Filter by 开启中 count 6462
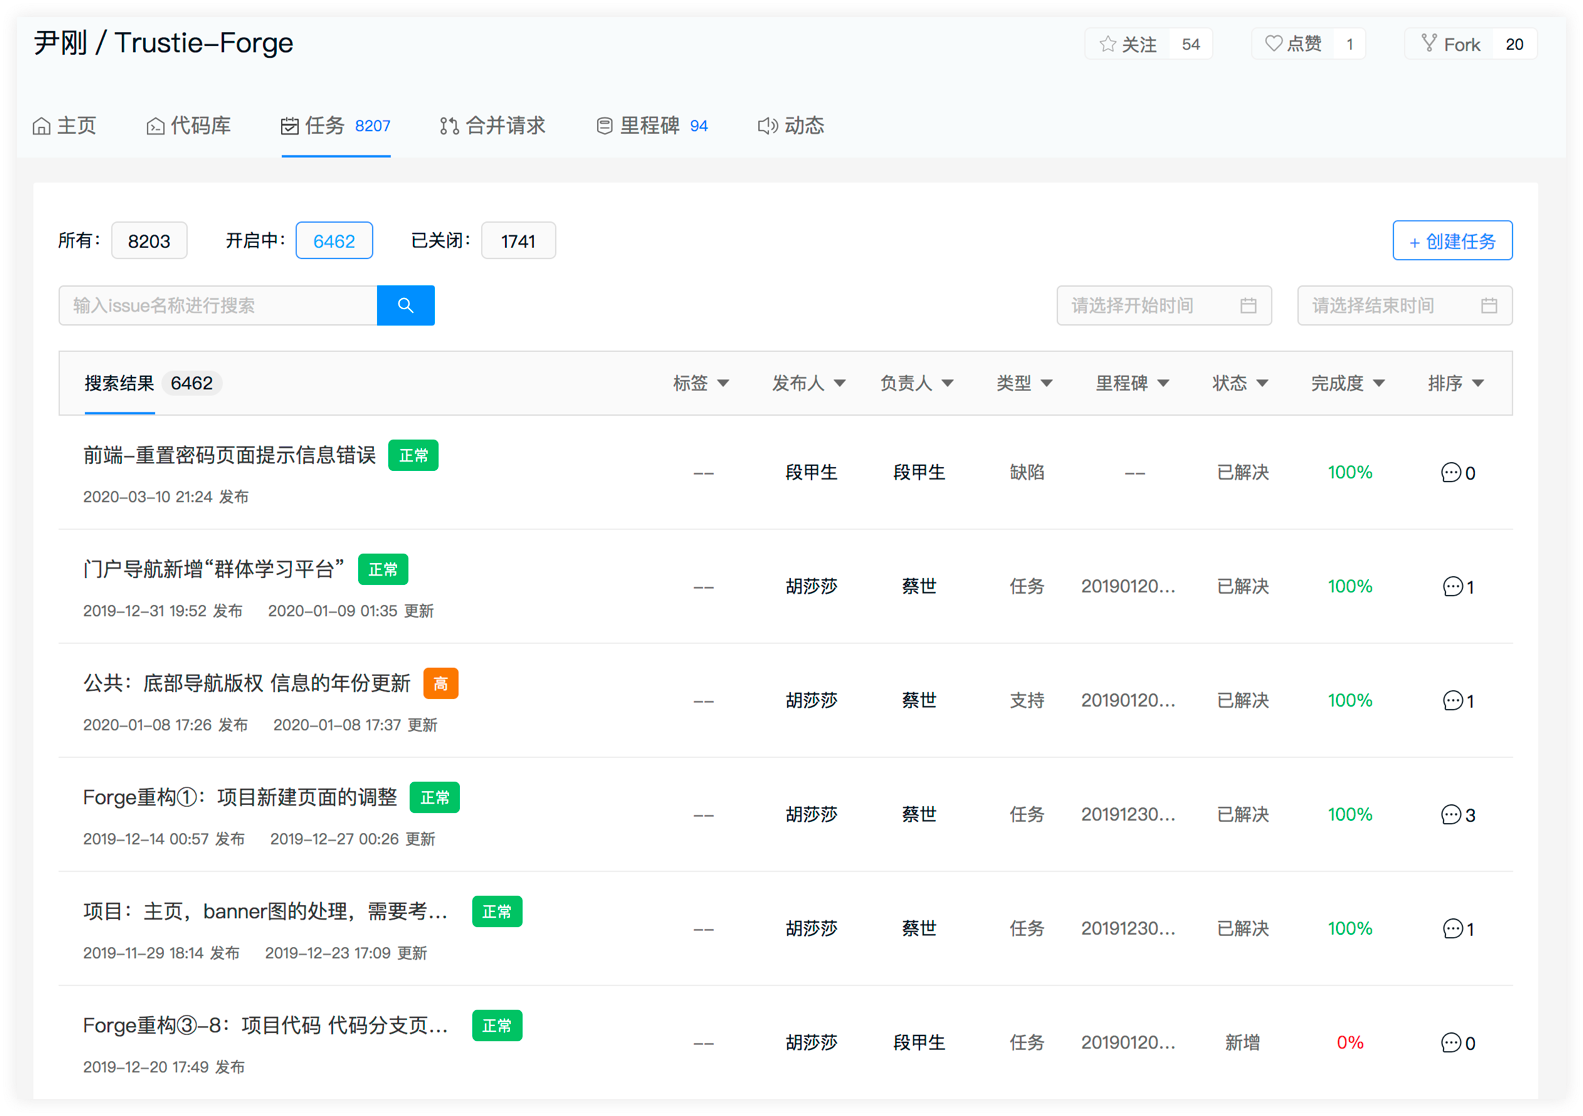The width and height of the screenshot is (1583, 1116). click(334, 241)
